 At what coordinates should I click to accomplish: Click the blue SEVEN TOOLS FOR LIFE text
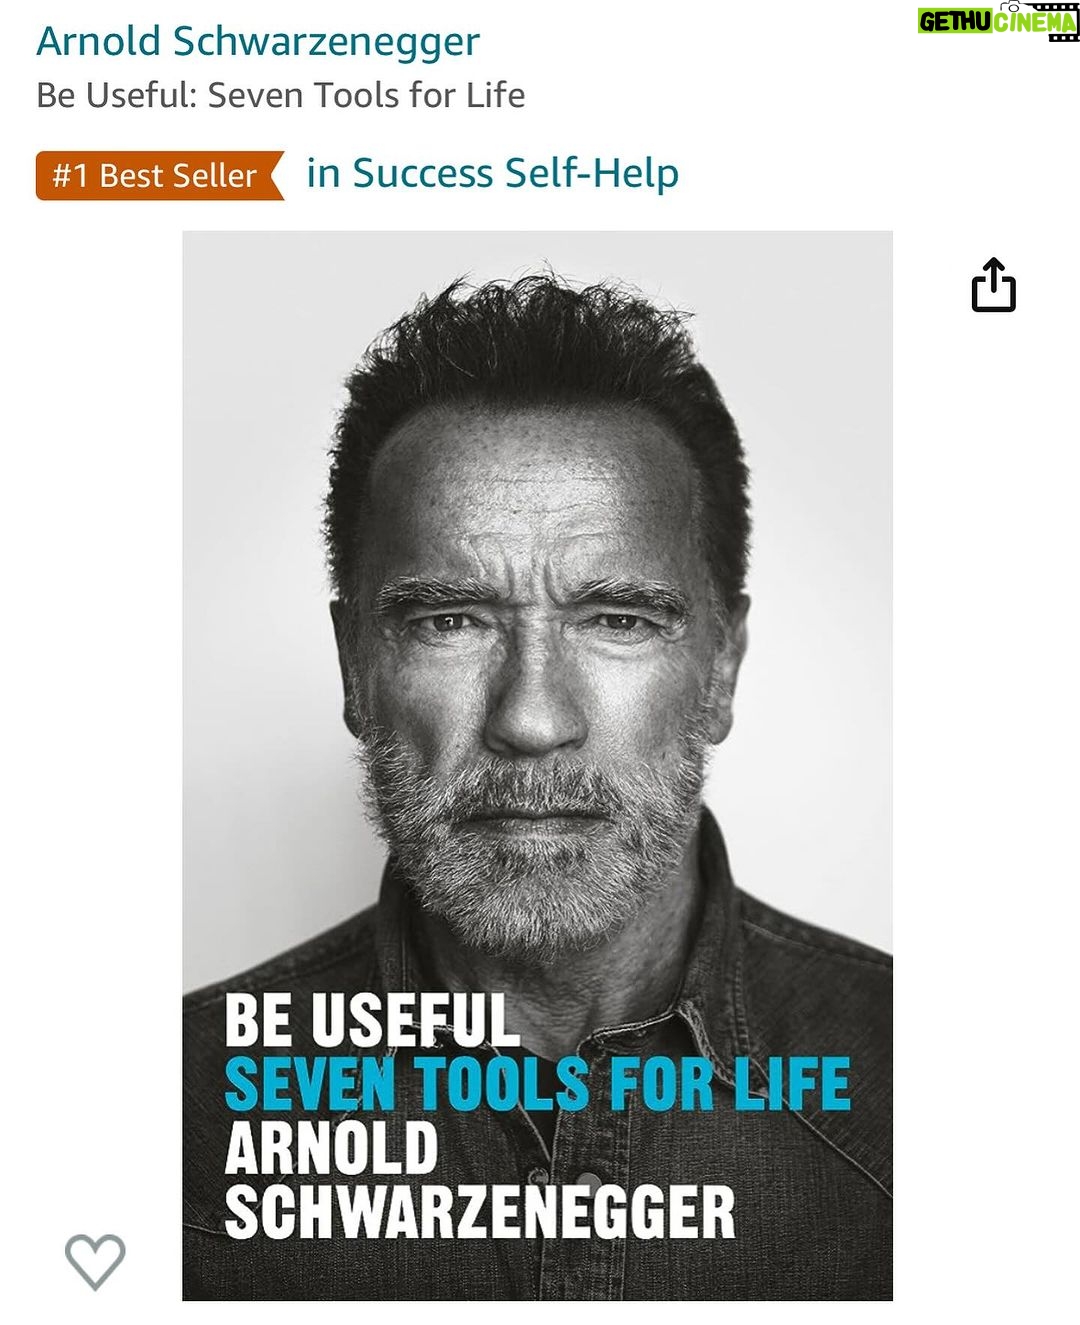coord(538,1084)
